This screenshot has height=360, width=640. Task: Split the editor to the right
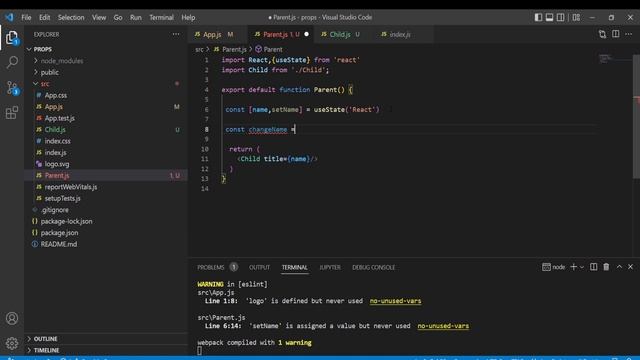[x=616, y=34]
